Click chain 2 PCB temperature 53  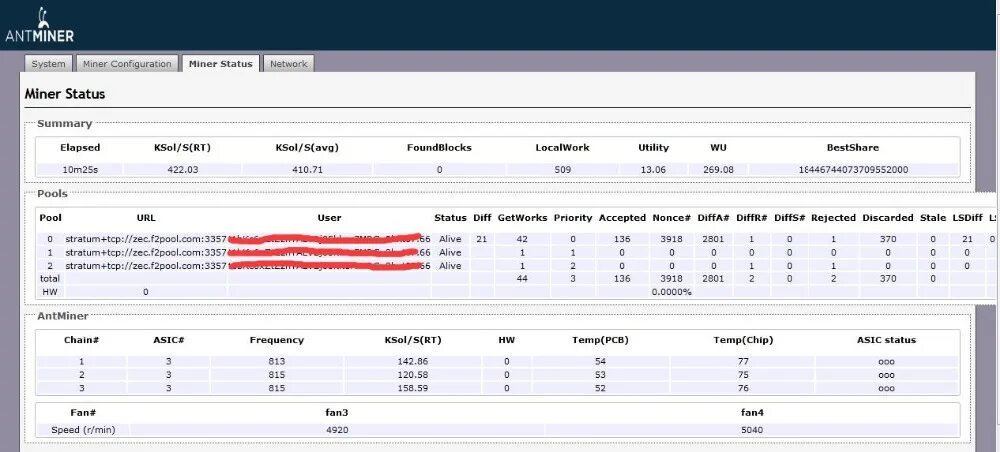[x=600, y=374]
